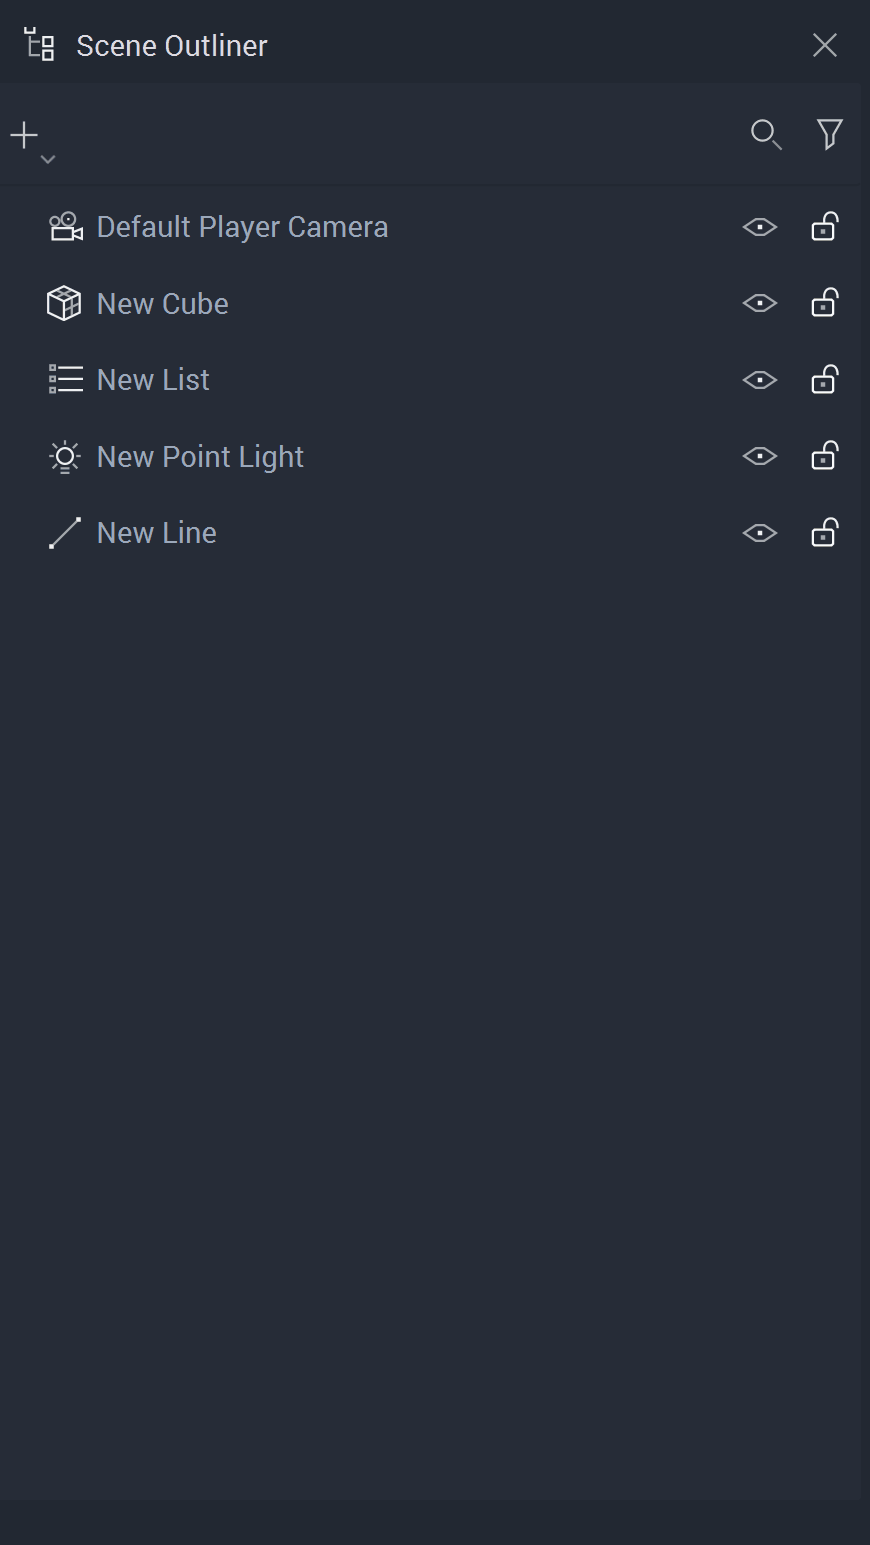Select the Default Player Camera row
This screenshot has height=1545, width=870.
pos(242,227)
